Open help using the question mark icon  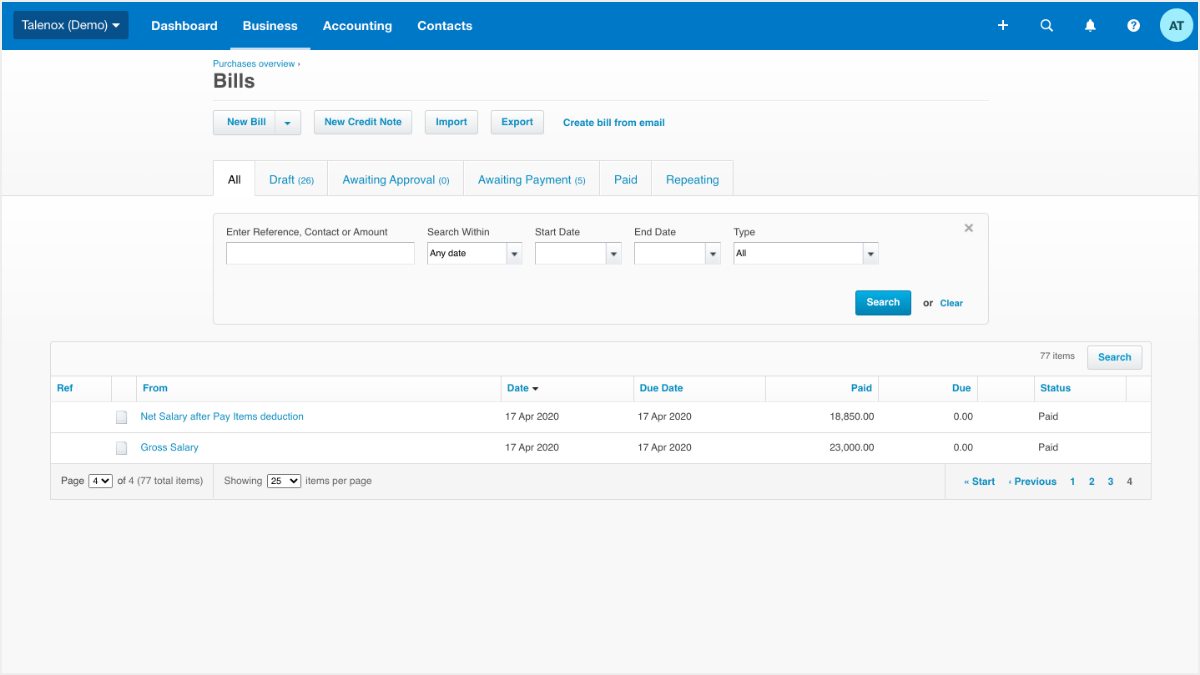[1133, 25]
